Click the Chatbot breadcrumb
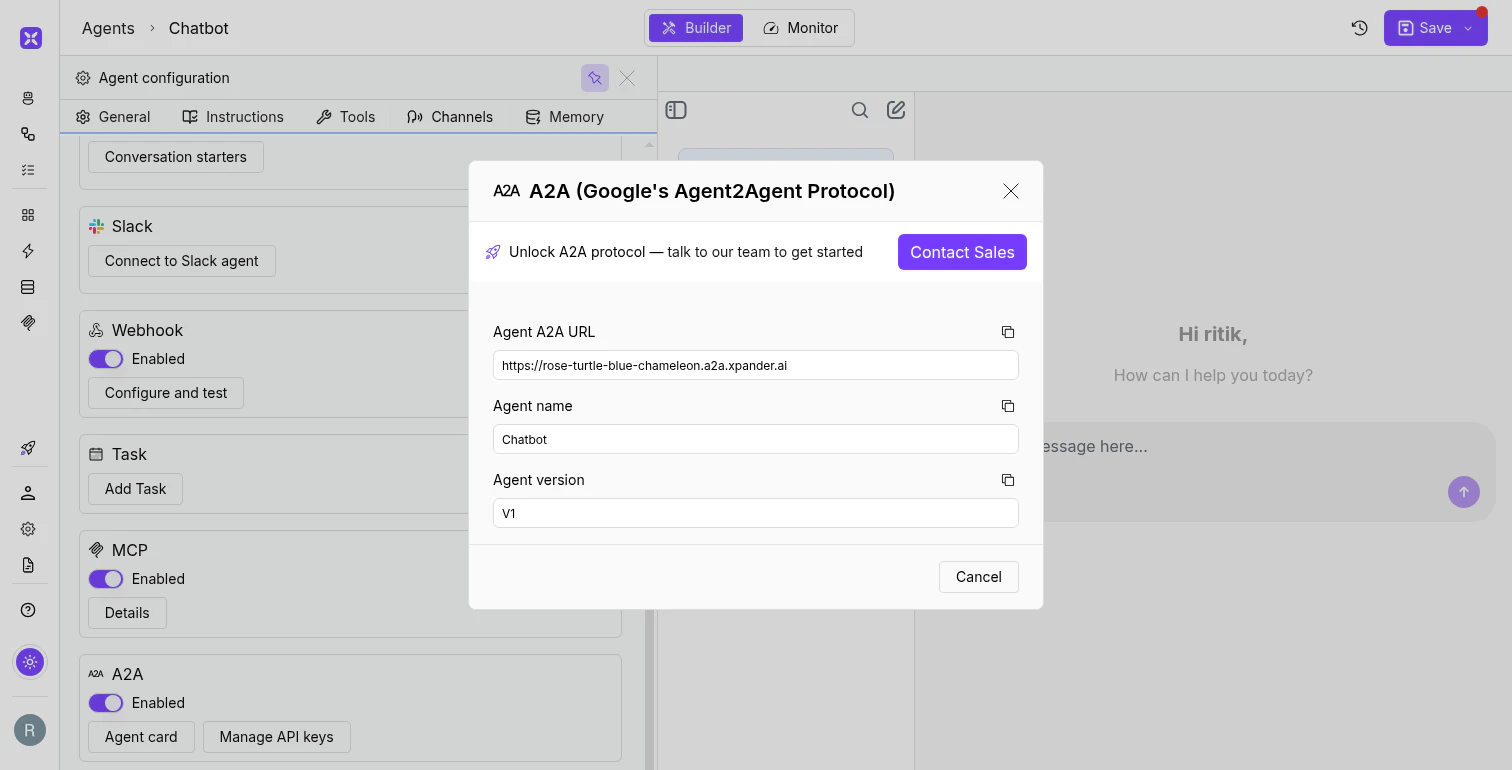The image size is (1512, 770). pos(199,28)
